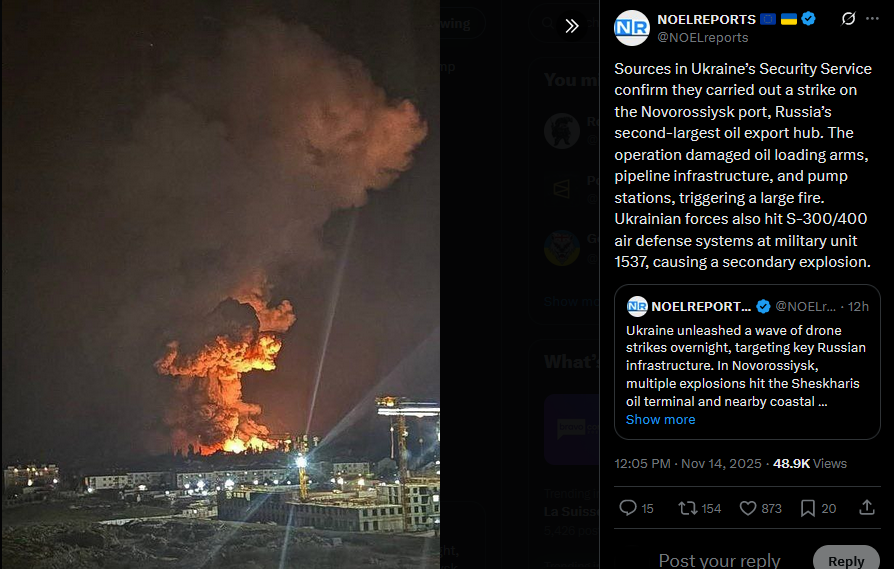
Task: Repost this tweet with retweet icon
Action: point(688,507)
